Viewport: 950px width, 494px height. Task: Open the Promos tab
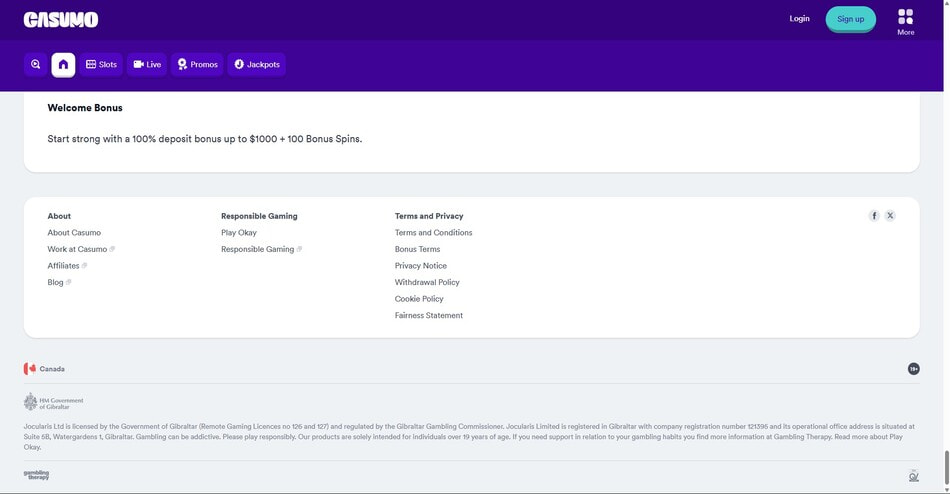click(198, 64)
